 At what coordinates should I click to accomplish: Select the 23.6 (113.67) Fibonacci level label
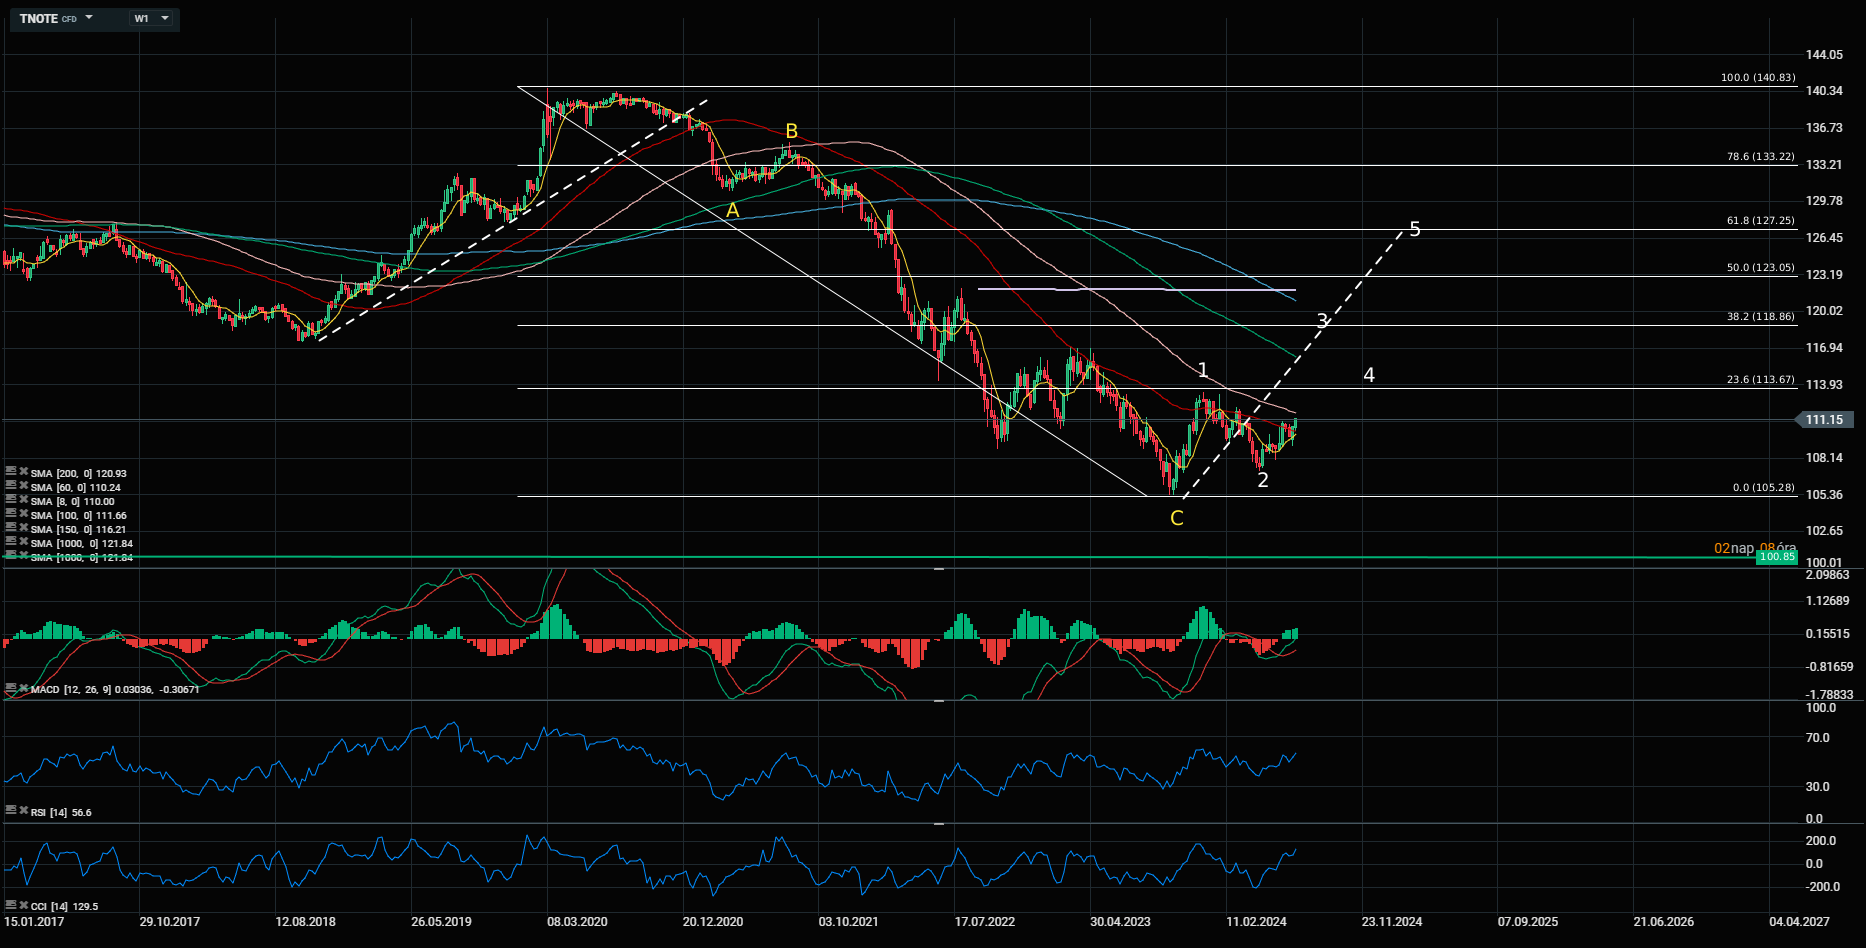click(1761, 379)
